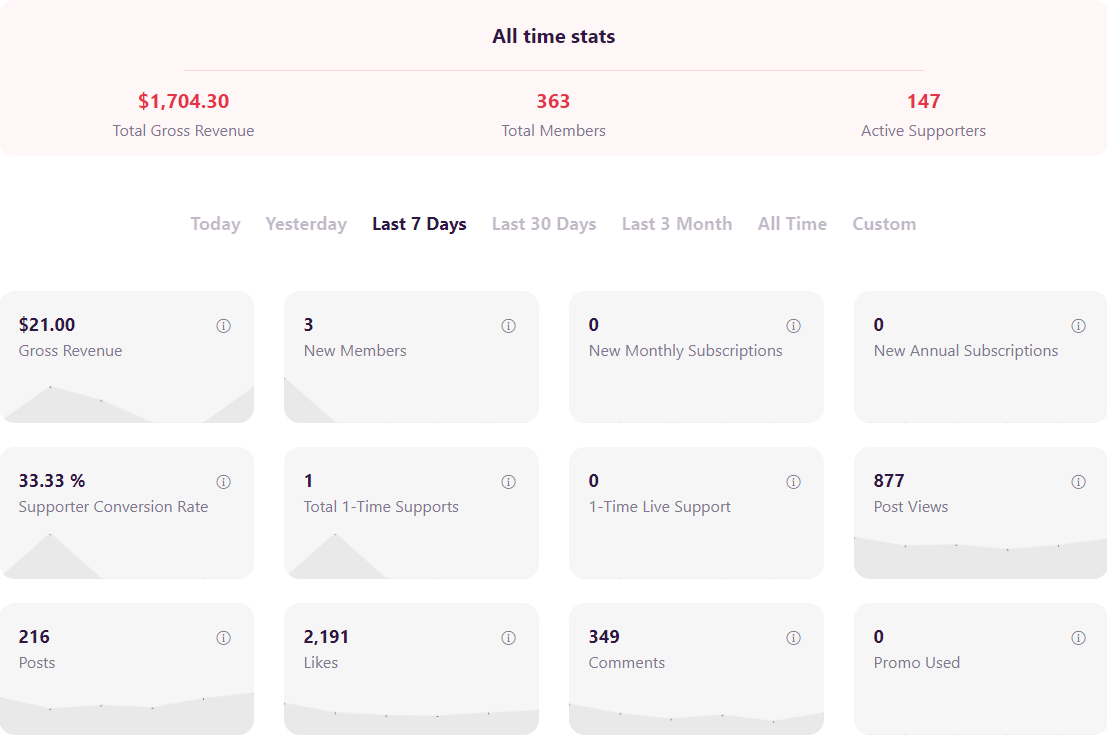Open info icon on Likes card

[508, 638]
